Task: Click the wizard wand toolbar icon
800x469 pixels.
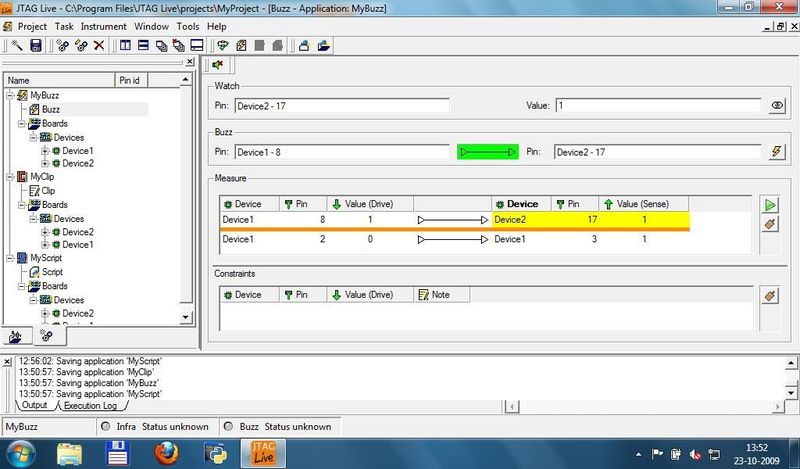Action: [x=17, y=46]
